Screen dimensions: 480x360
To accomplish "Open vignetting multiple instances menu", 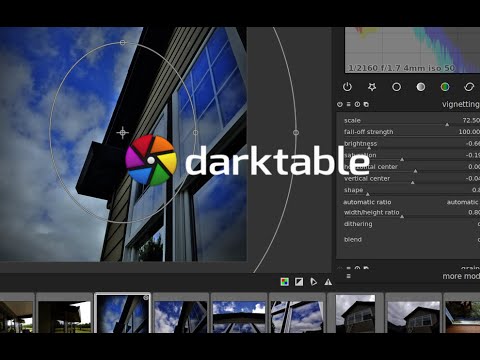I will click(366, 104).
